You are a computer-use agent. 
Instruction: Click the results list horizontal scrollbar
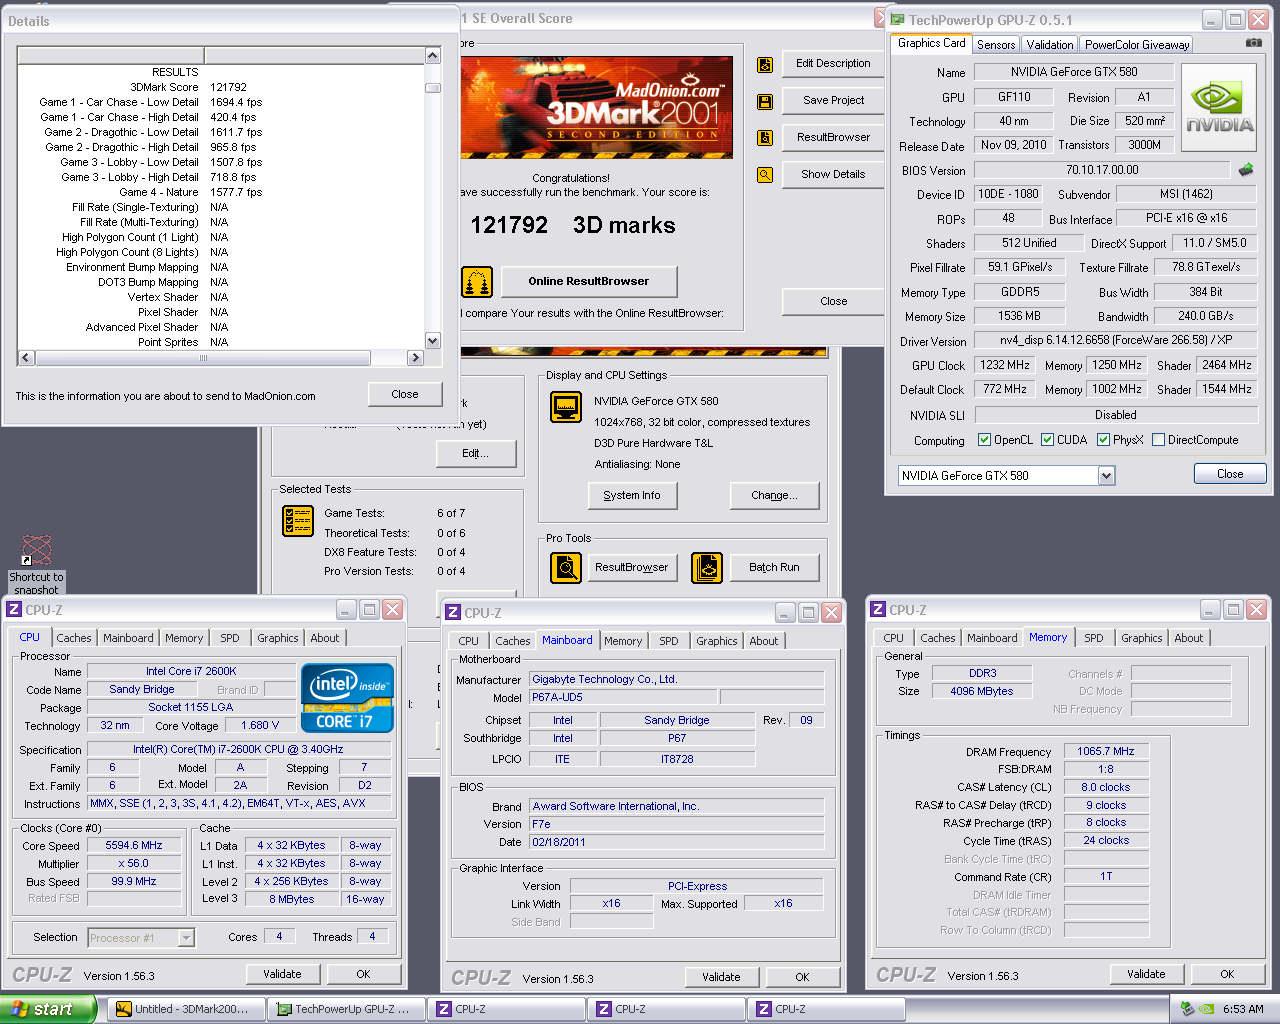tap(204, 358)
